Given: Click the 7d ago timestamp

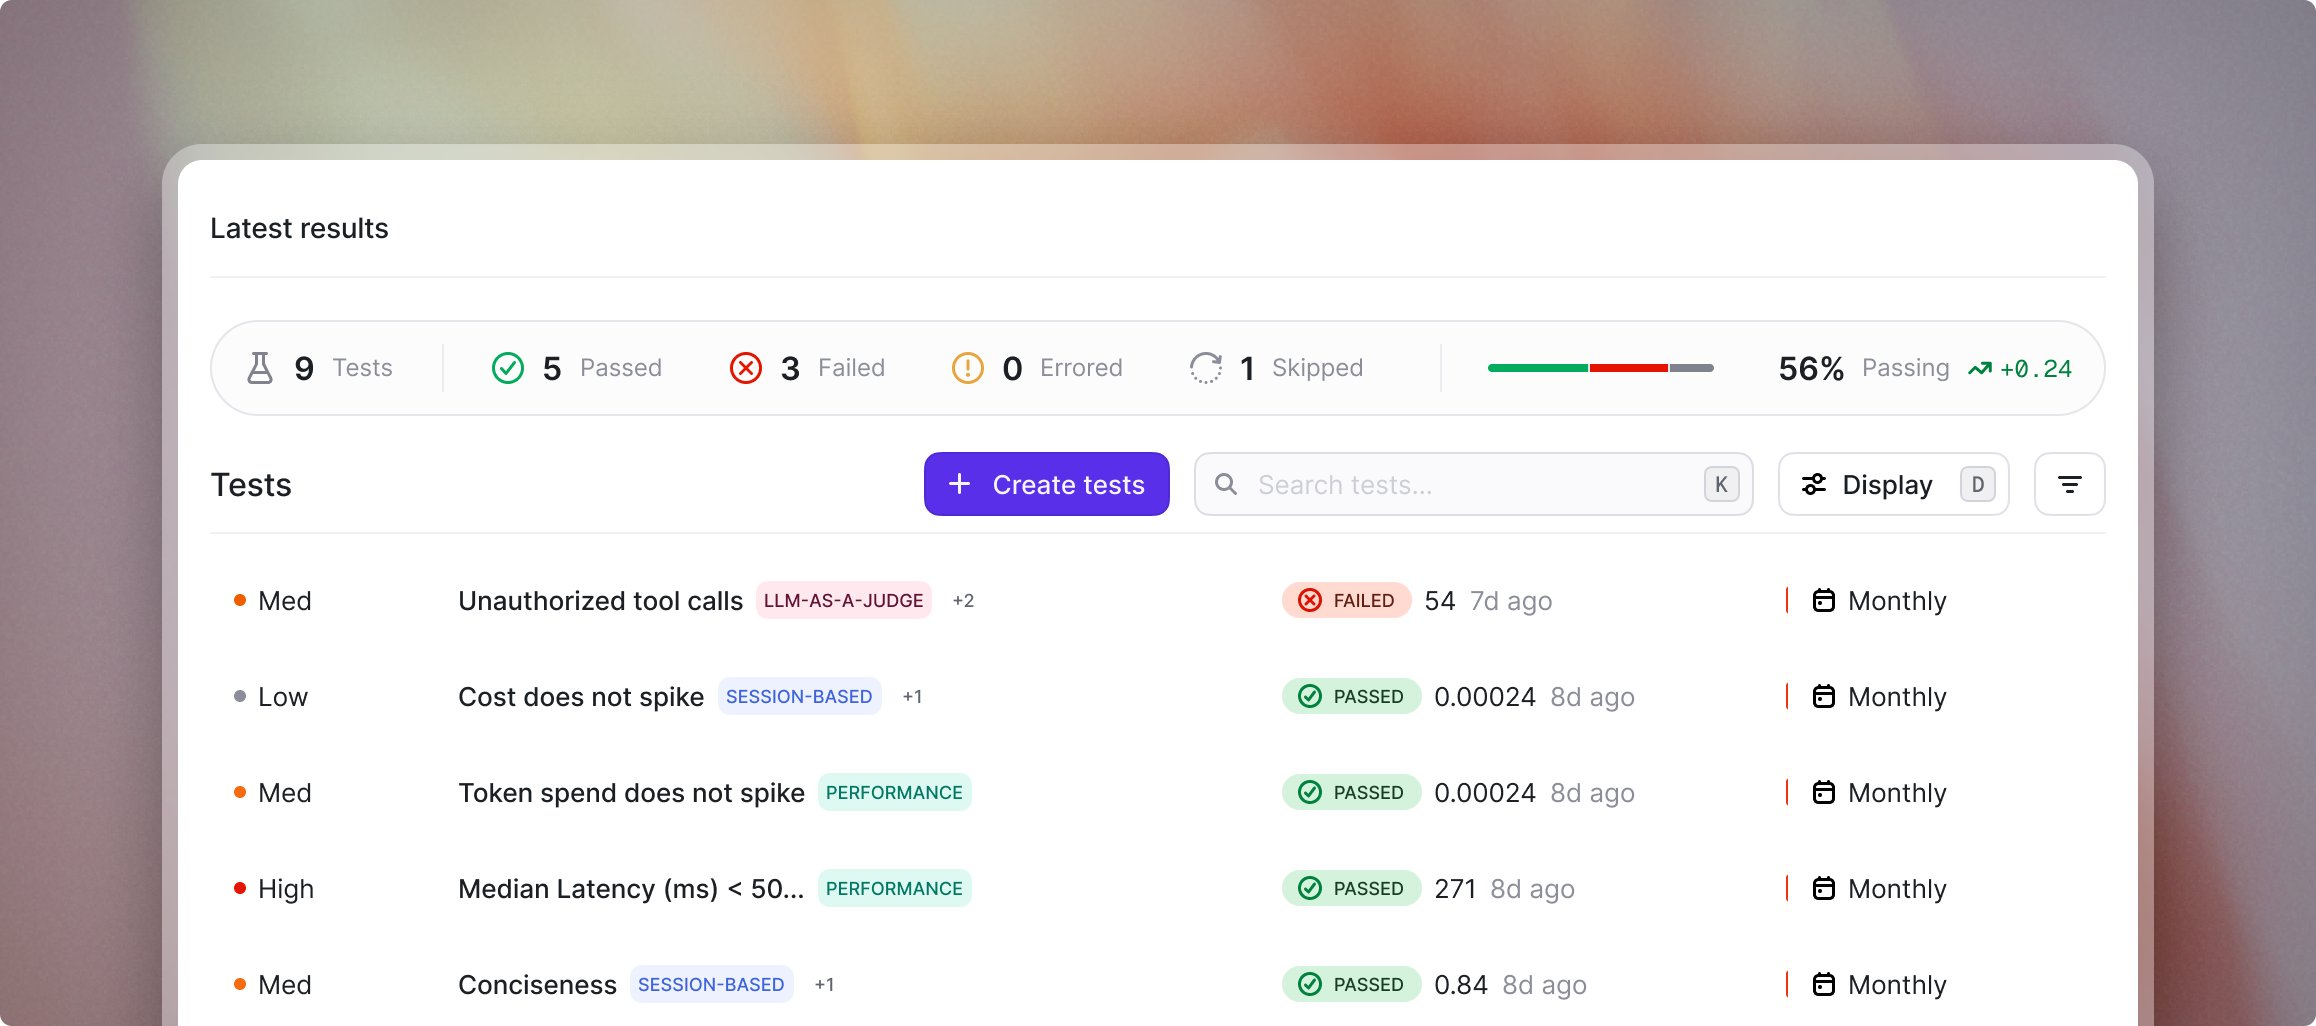Looking at the screenshot, I should [1511, 601].
